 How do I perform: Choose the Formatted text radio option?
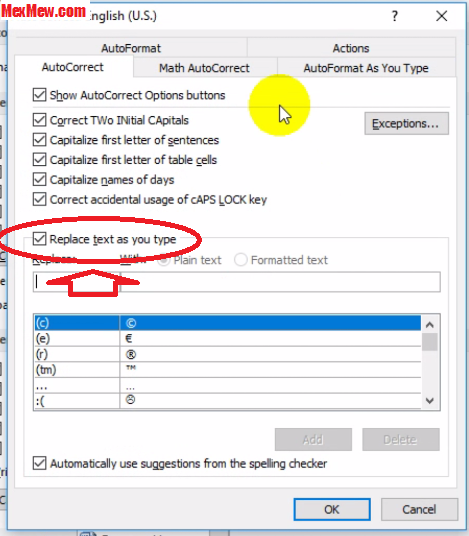tap(241, 260)
